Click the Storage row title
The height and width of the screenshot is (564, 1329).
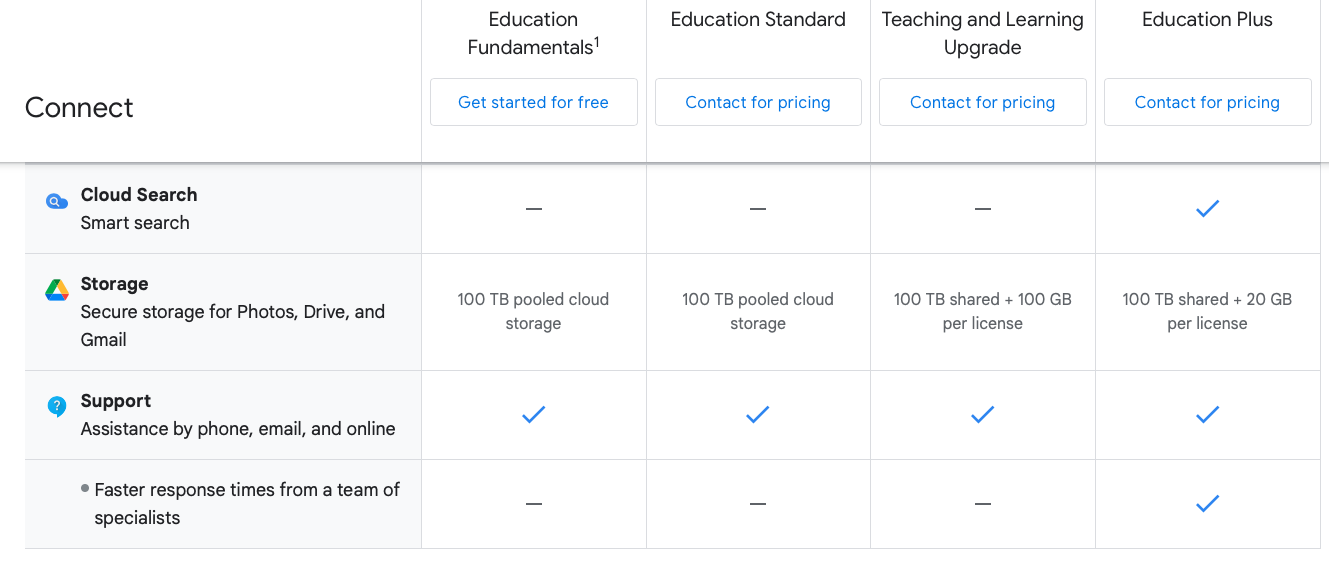[x=115, y=284]
